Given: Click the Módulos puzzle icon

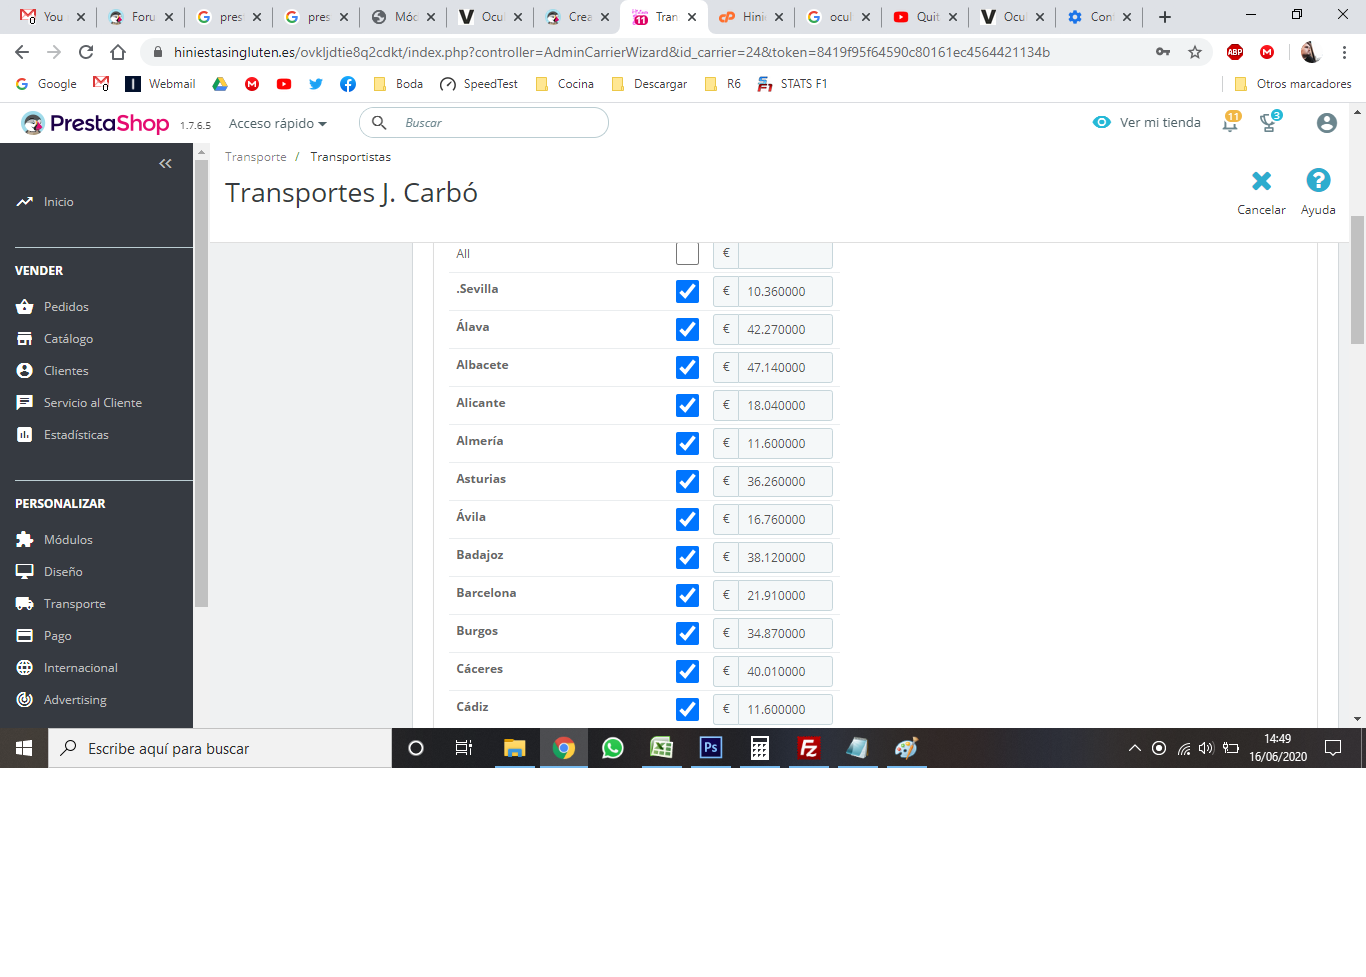Looking at the screenshot, I should coord(25,540).
